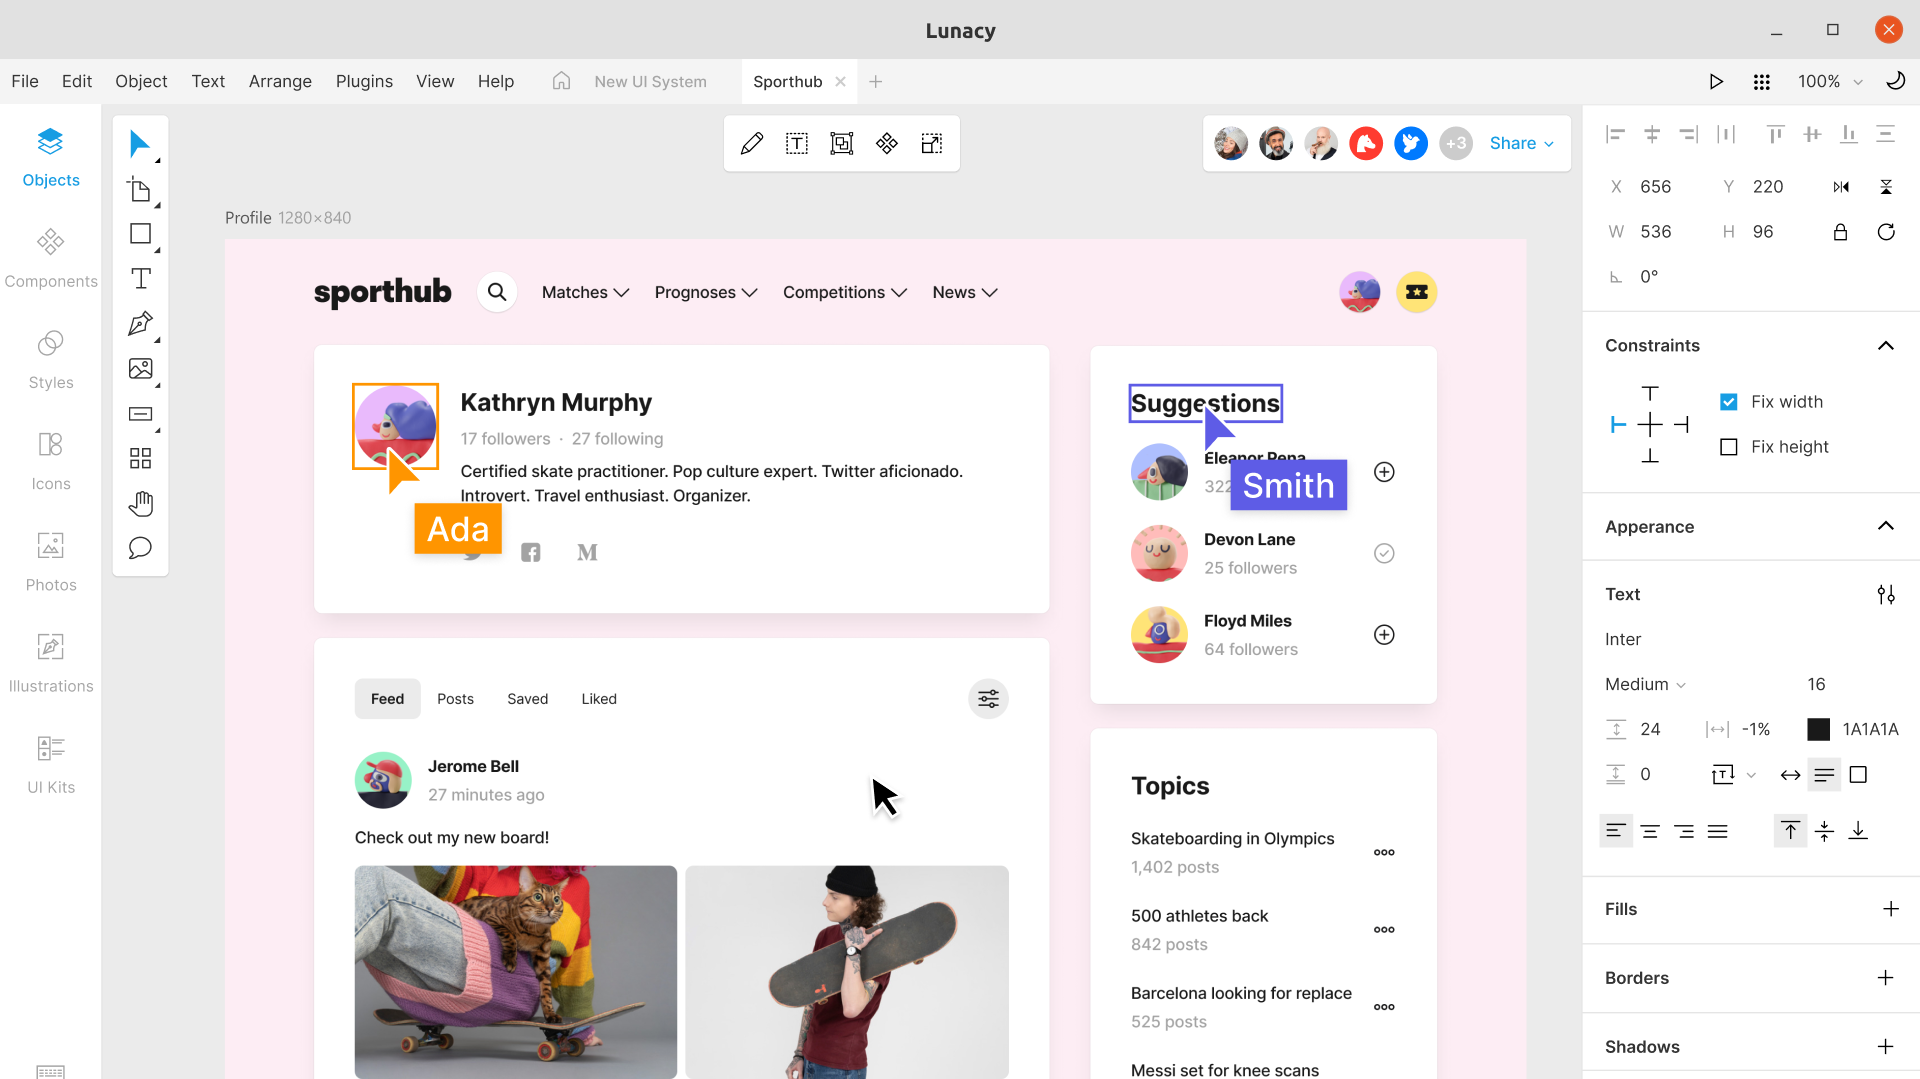The width and height of the screenshot is (1920, 1079).
Task: Flip the object horizontally
Action: (1841, 187)
